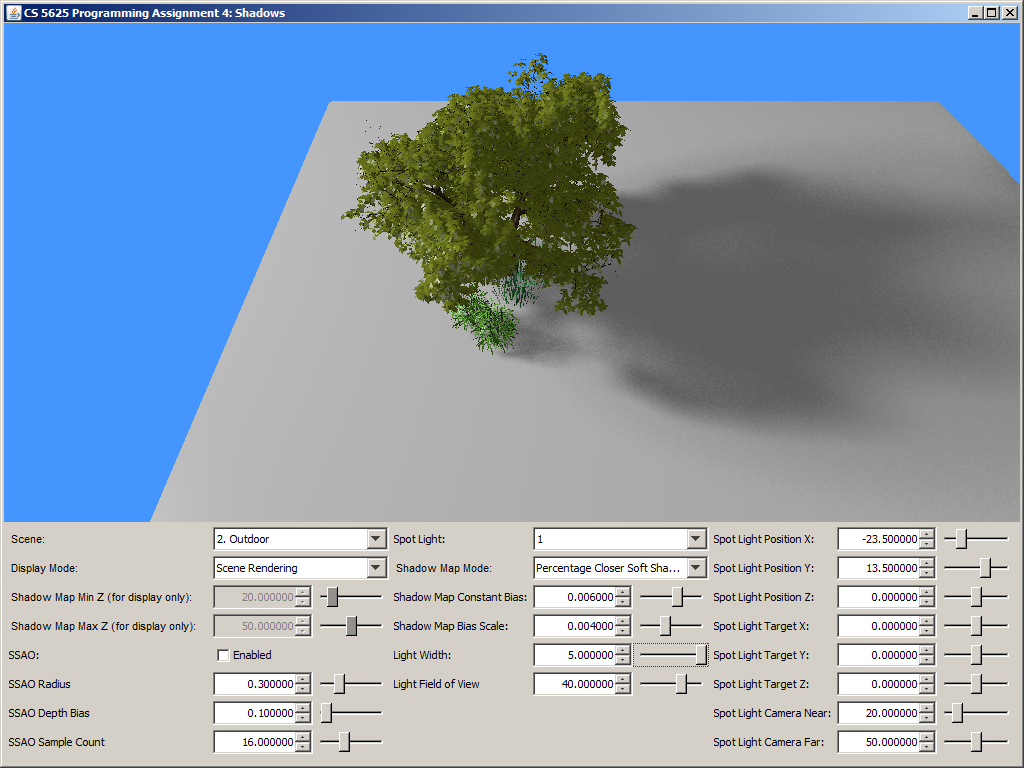Expand the Display Mode dropdown

[x=376, y=568]
